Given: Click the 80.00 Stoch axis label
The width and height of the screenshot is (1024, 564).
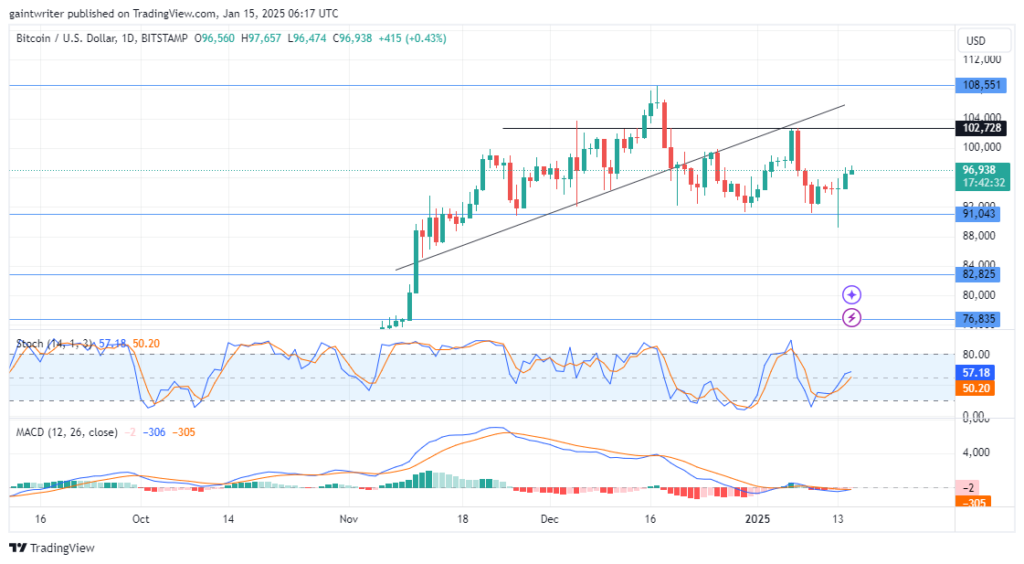Looking at the screenshot, I should (x=976, y=354).
